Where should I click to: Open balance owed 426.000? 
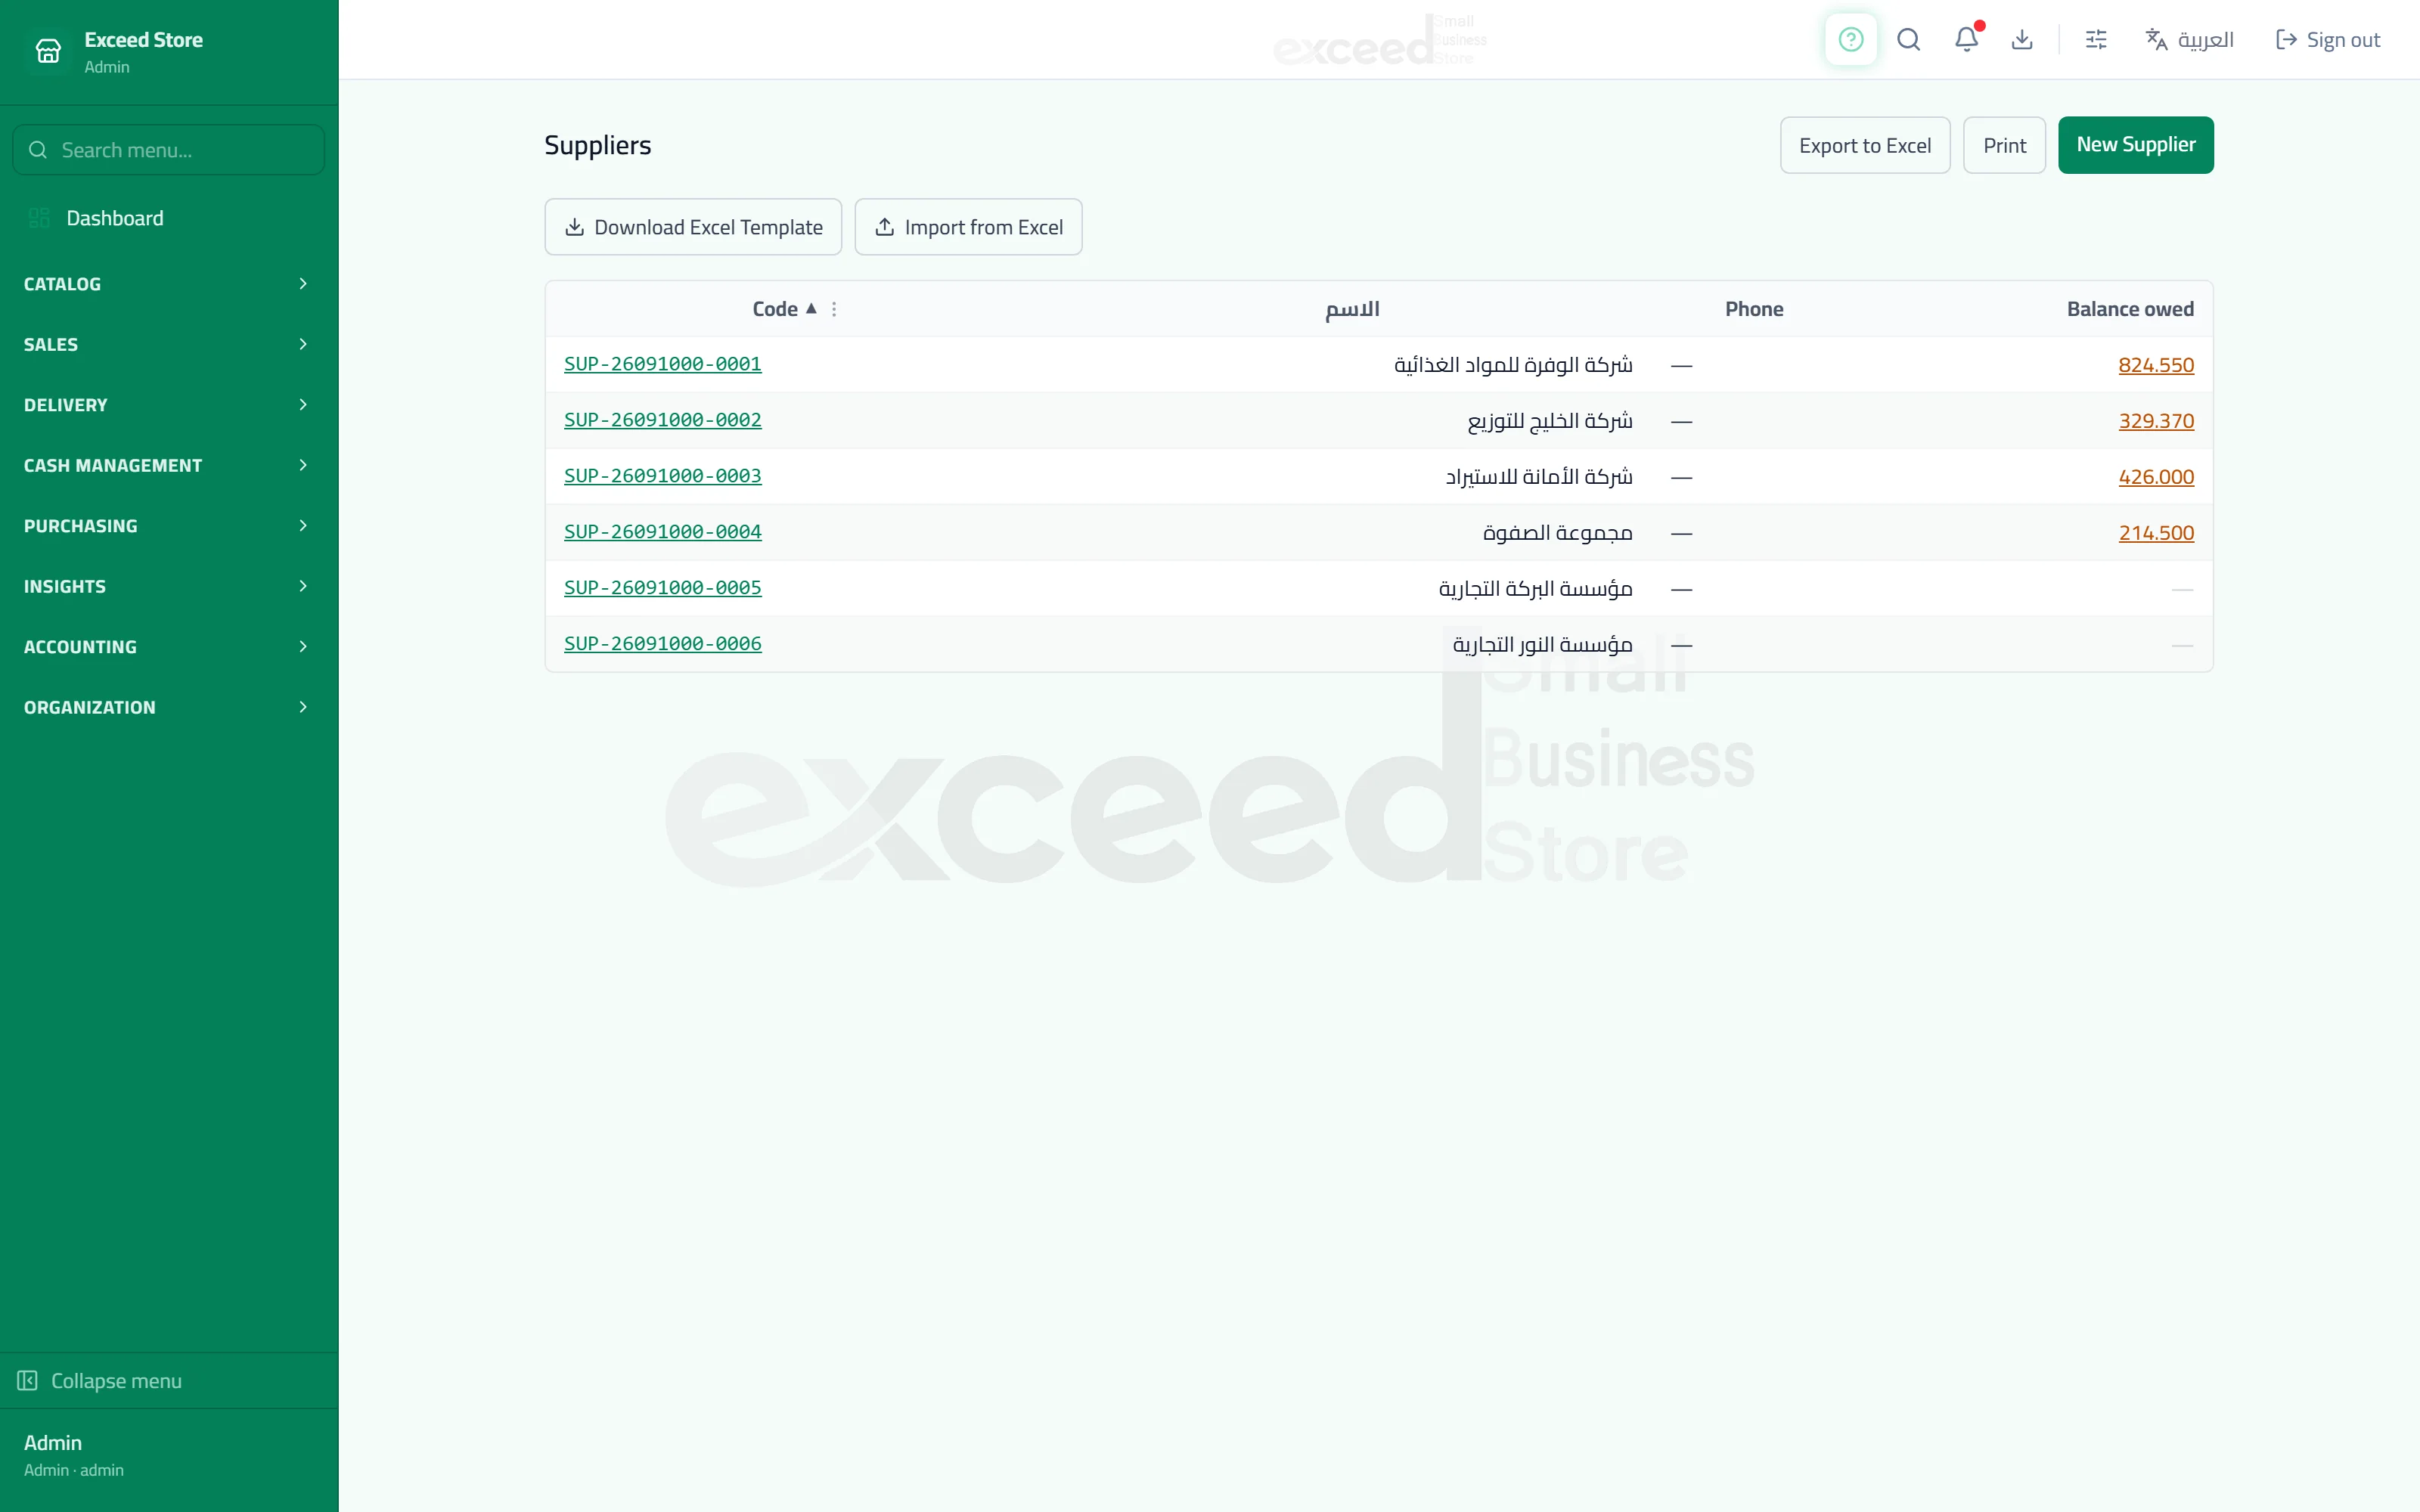point(2156,477)
